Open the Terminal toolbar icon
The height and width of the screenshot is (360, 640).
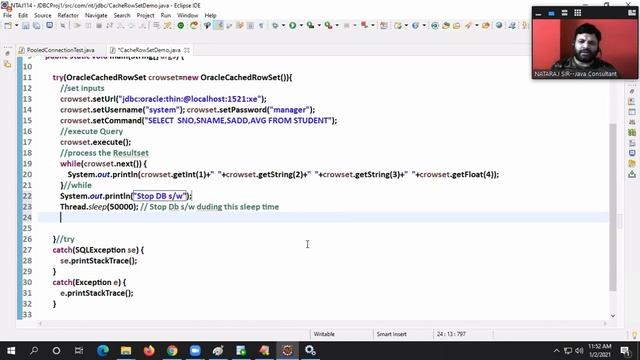tap(49, 26)
